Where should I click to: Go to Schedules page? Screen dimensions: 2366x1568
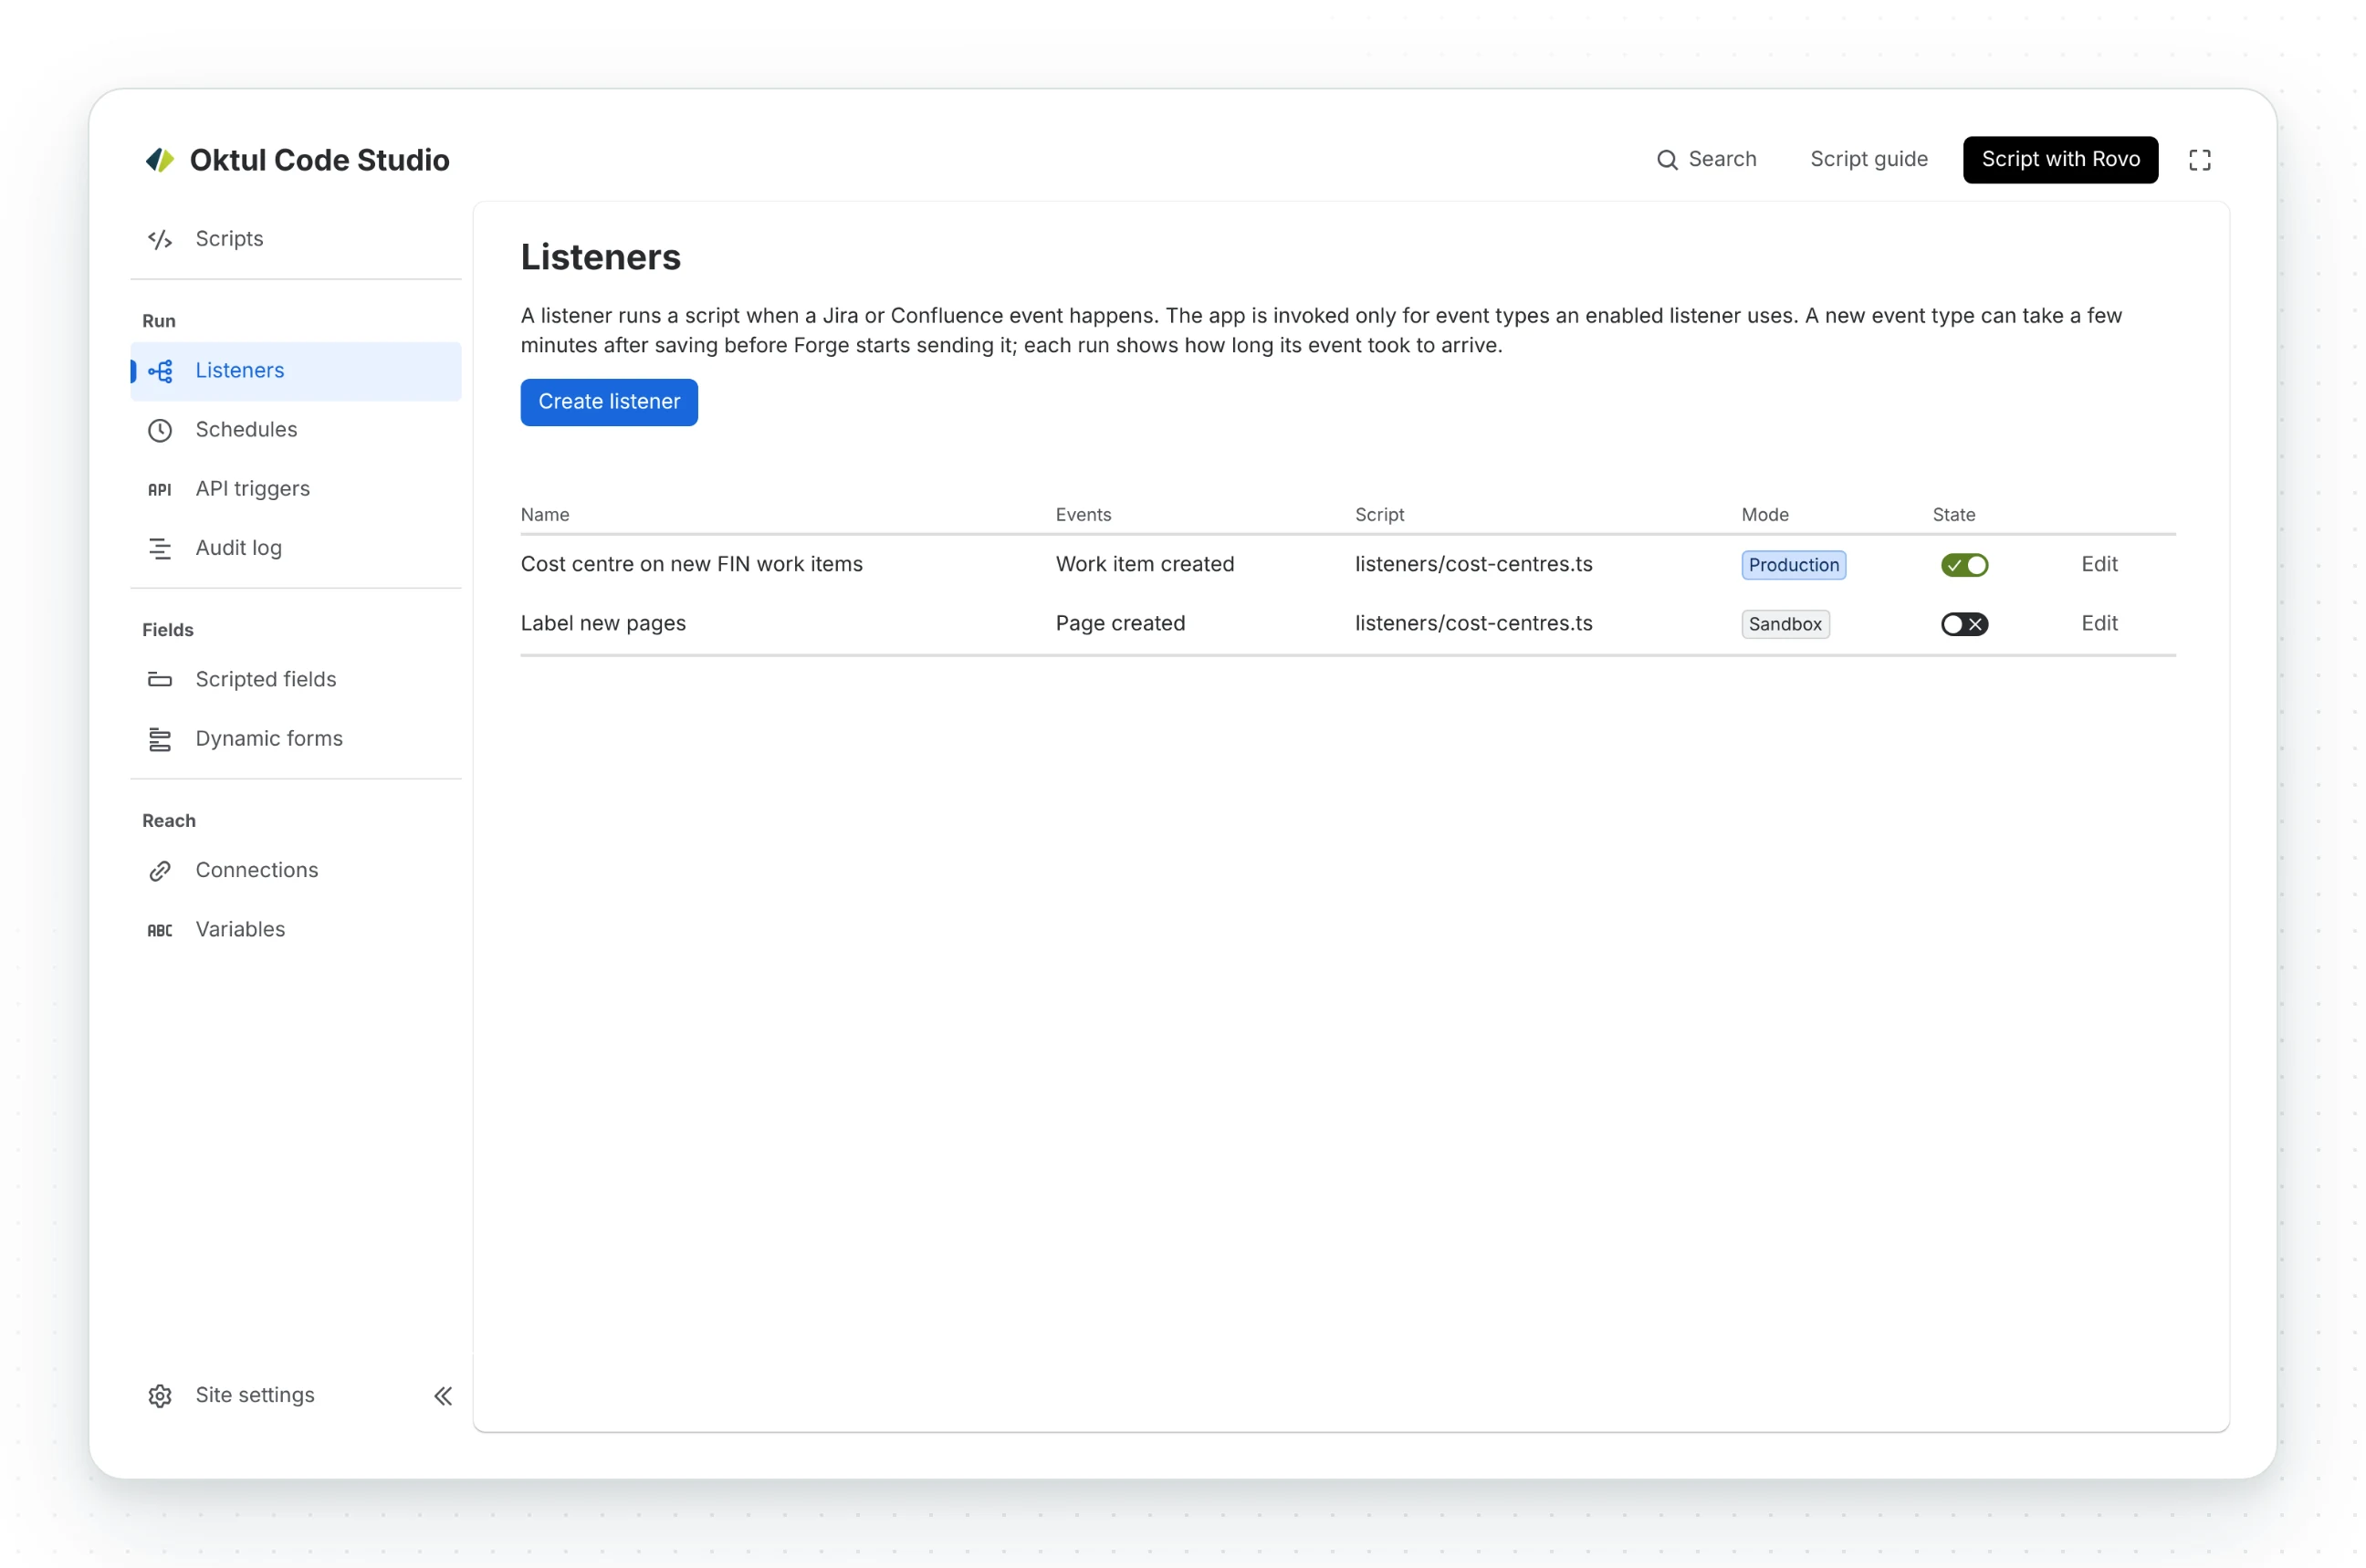click(296, 430)
